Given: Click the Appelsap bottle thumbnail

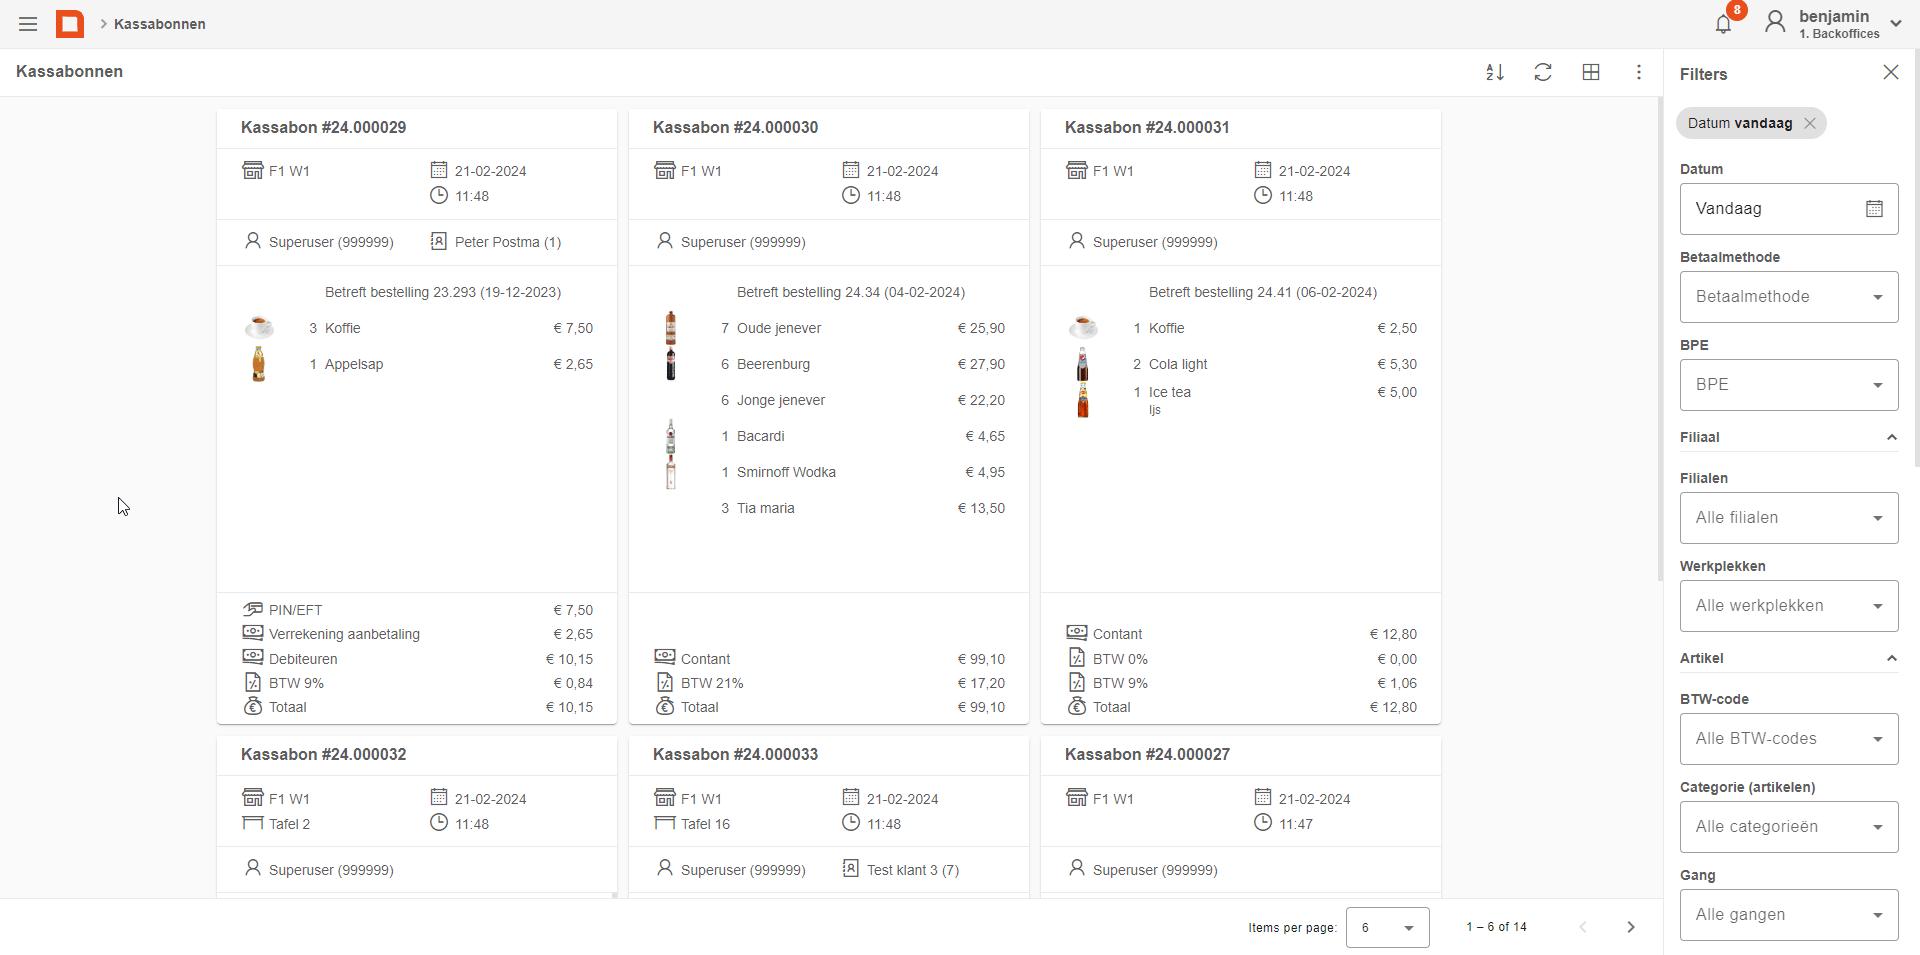Looking at the screenshot, I should click(x=259, y=364).
